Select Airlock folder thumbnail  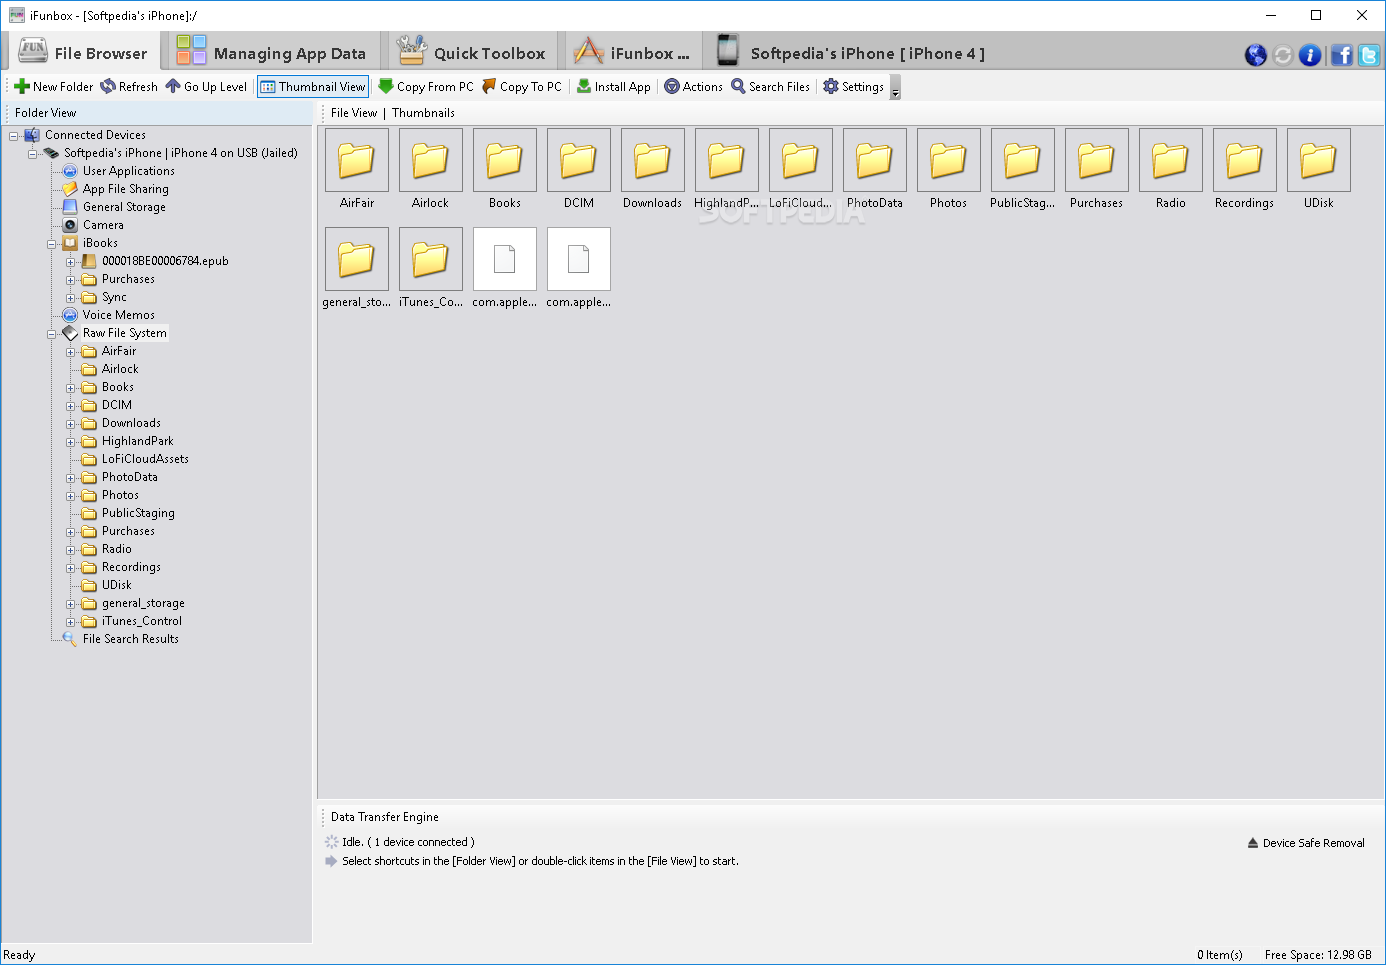click(431, 160)
